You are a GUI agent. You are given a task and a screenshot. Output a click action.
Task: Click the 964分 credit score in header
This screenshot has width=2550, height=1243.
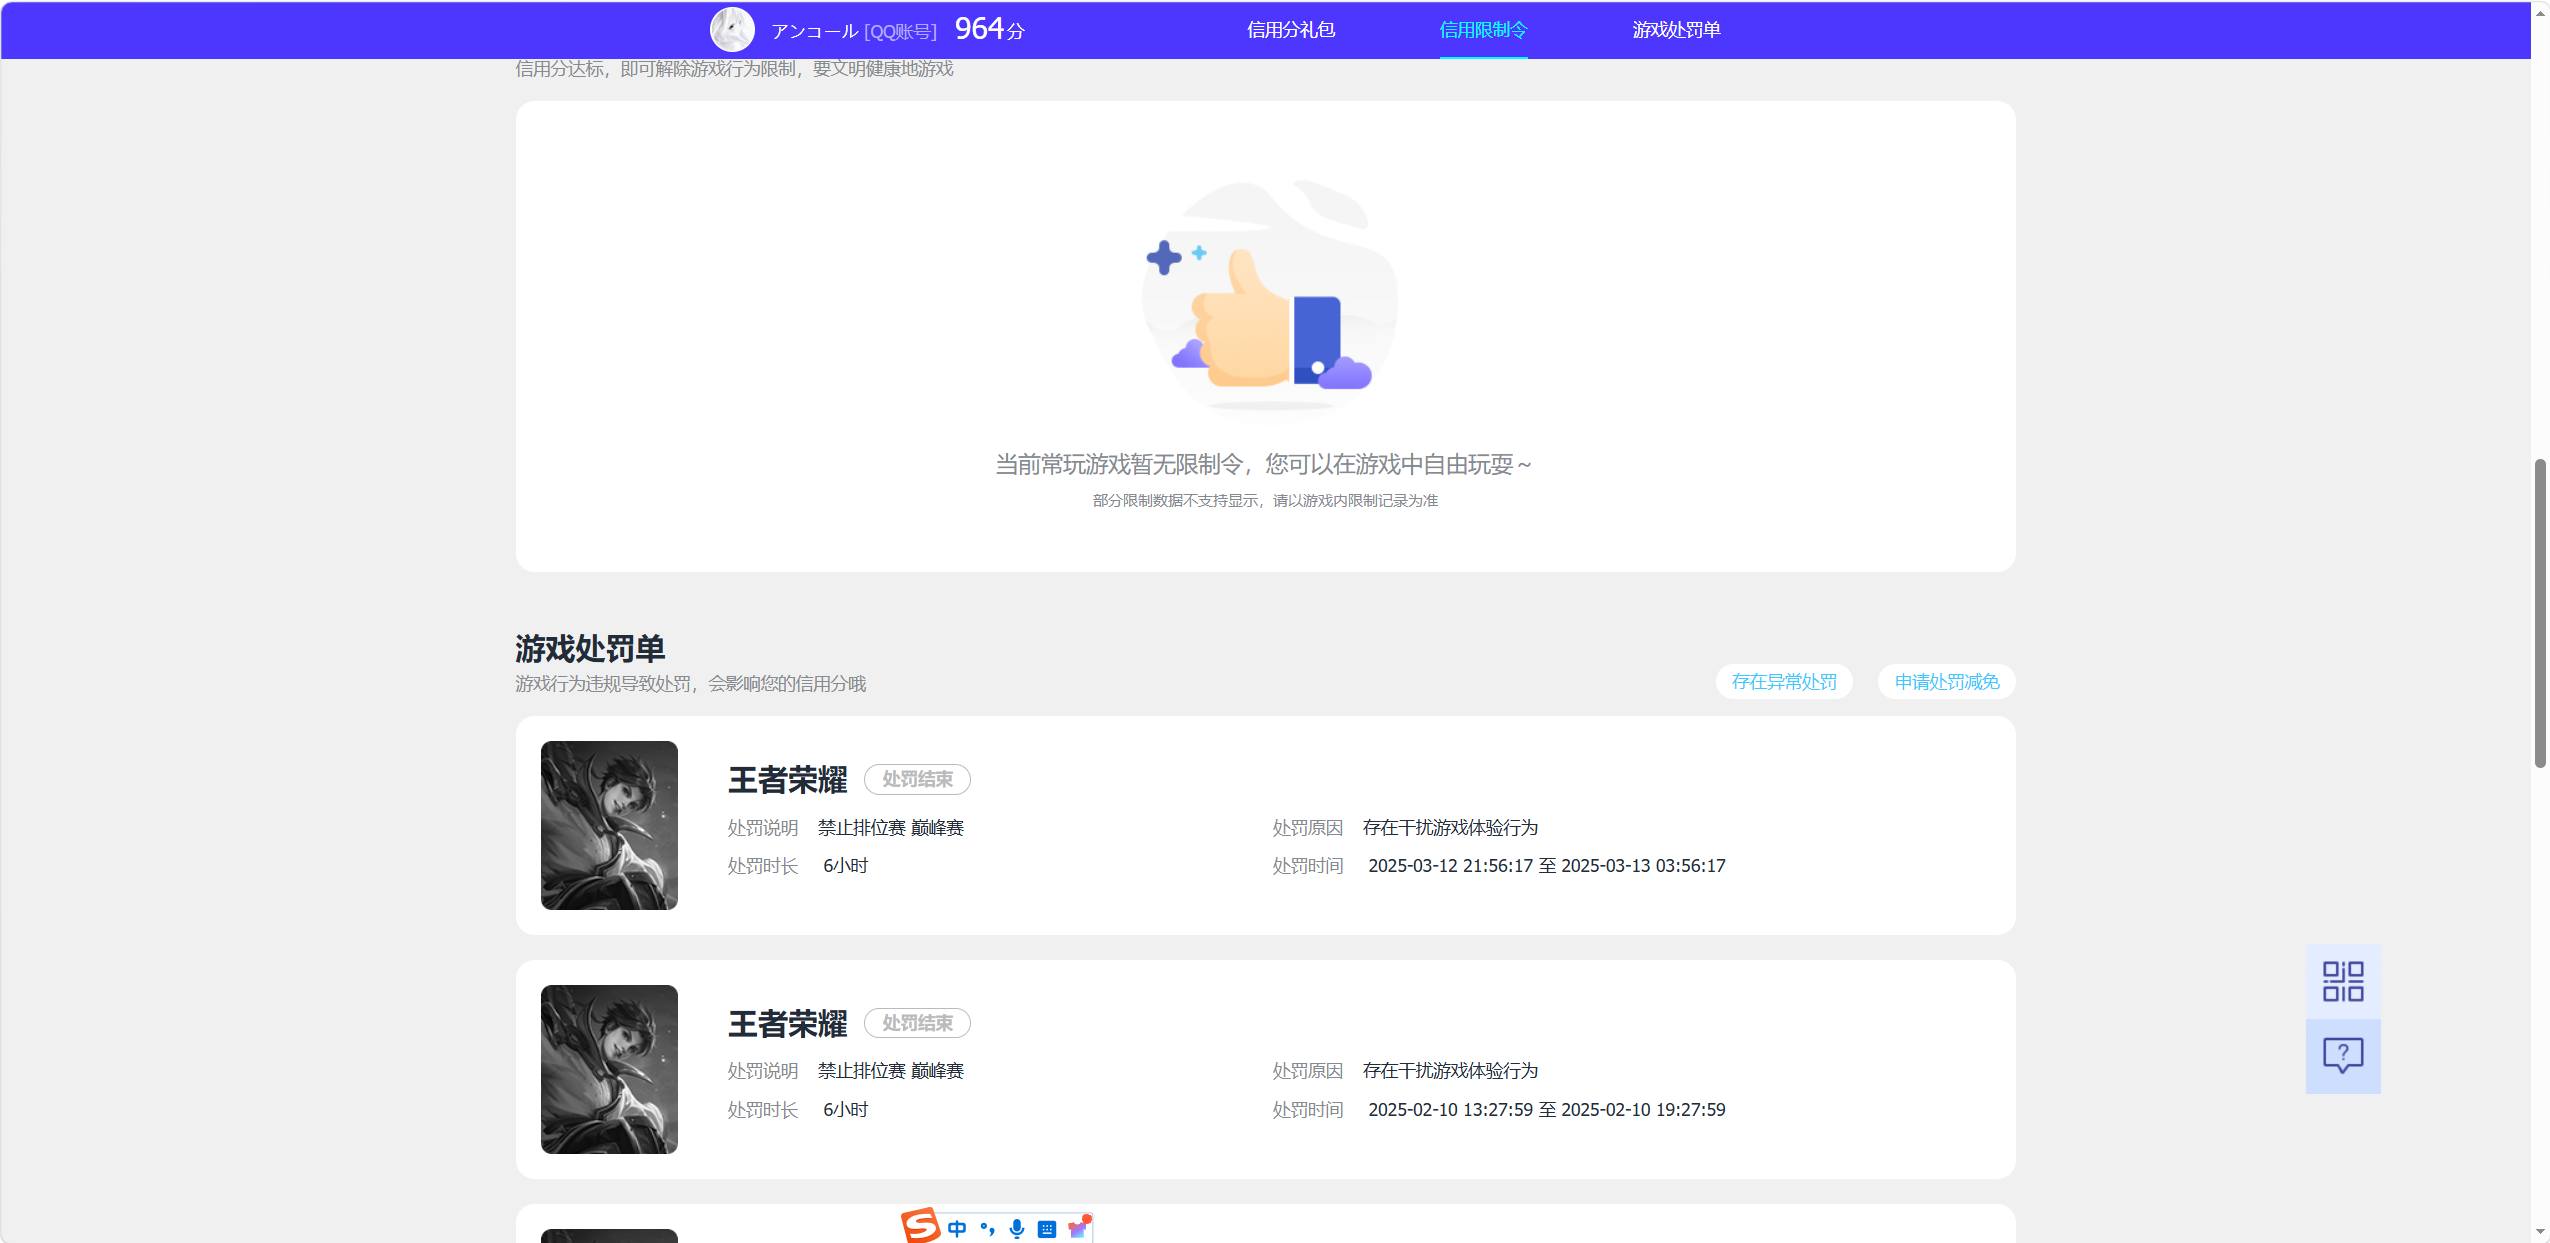[989, 29]
